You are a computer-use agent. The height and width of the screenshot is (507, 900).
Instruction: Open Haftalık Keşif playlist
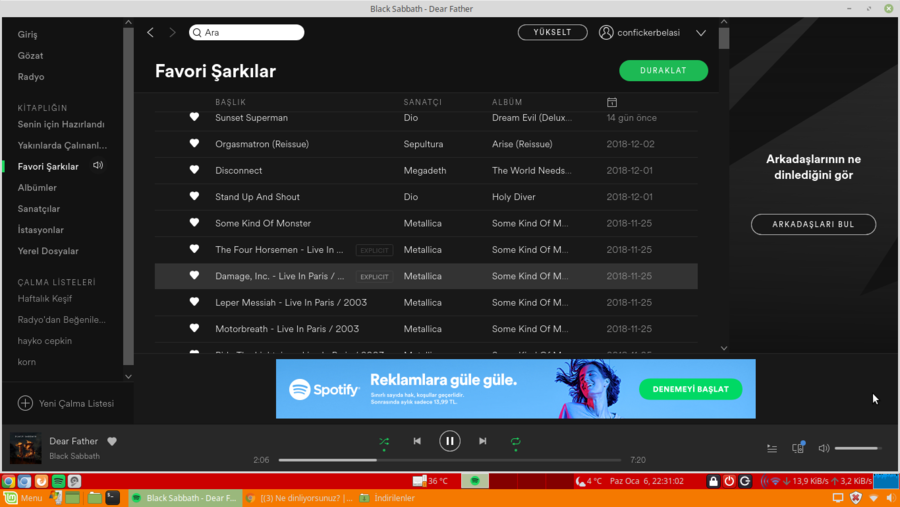tap(44, 299)
